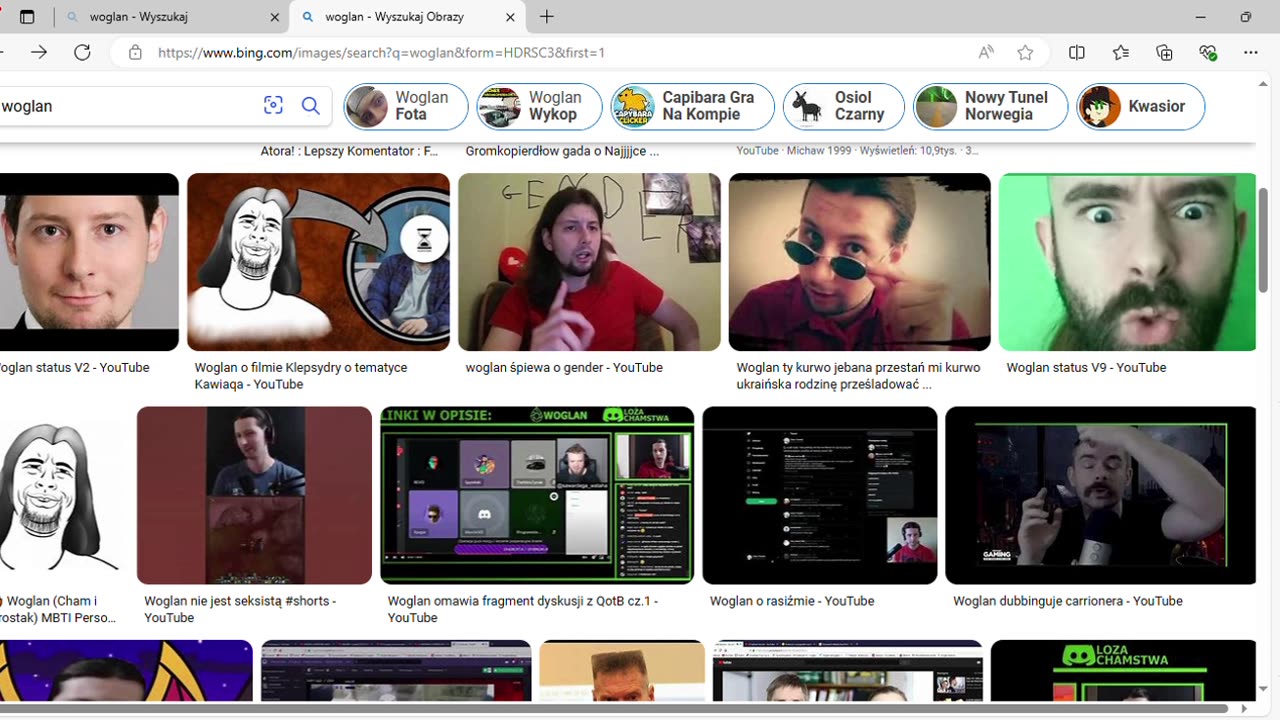Click the browser address bar URL

381,52
